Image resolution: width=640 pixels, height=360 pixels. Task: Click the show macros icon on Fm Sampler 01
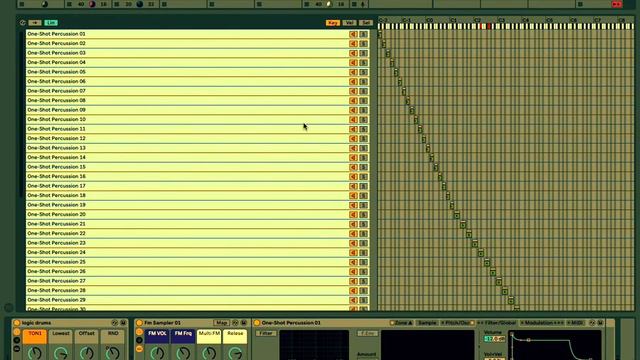[x=139, y=332]
